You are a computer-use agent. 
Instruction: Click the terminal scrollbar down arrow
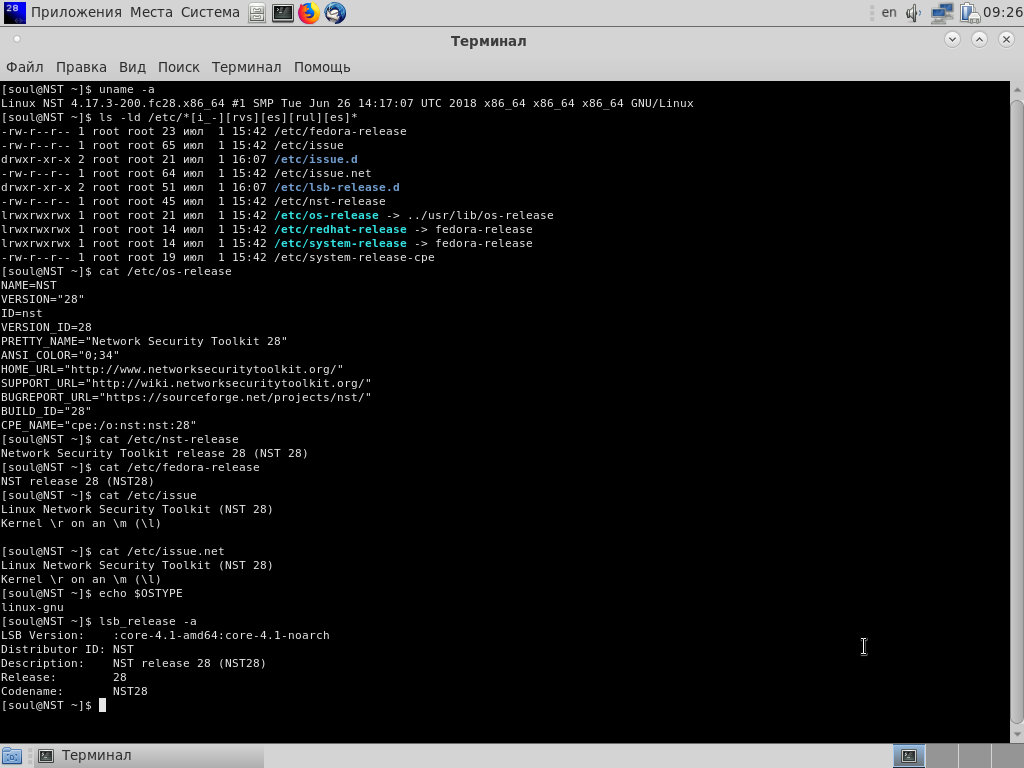[x=1017, y=733]
